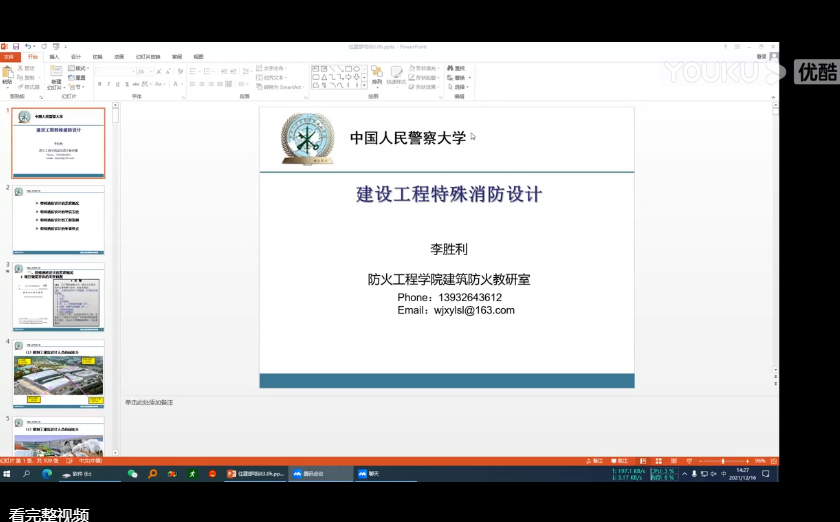
Task: Open Quick Styles (快速样式)
Action: (x=396, y=76)
